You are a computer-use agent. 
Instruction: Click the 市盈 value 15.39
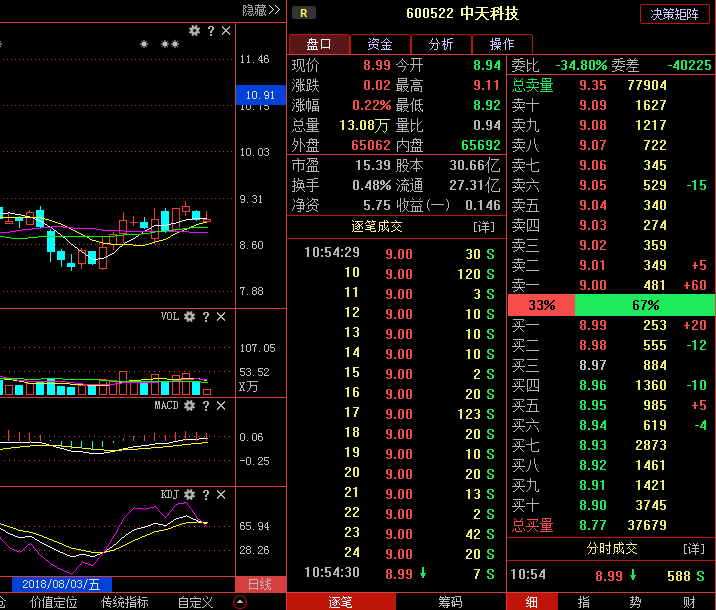pos(373,165)
